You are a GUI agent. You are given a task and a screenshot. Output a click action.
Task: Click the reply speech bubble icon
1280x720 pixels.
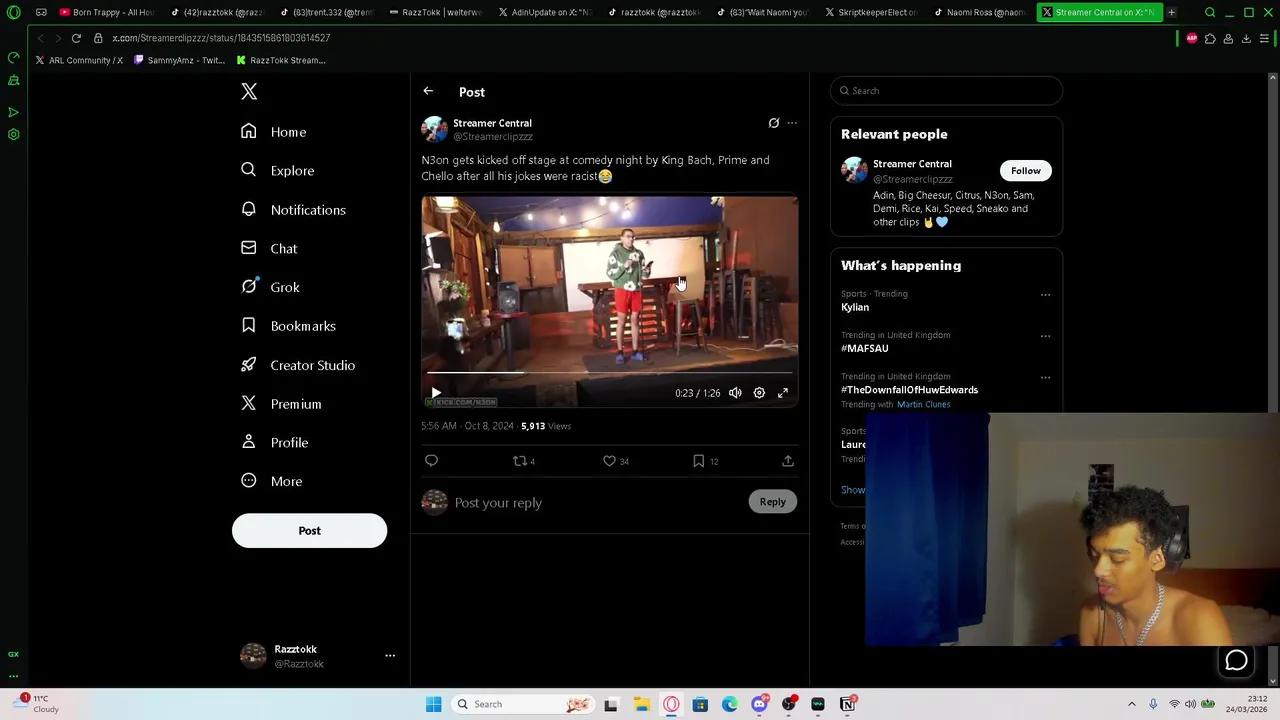(x=432, y=461)
